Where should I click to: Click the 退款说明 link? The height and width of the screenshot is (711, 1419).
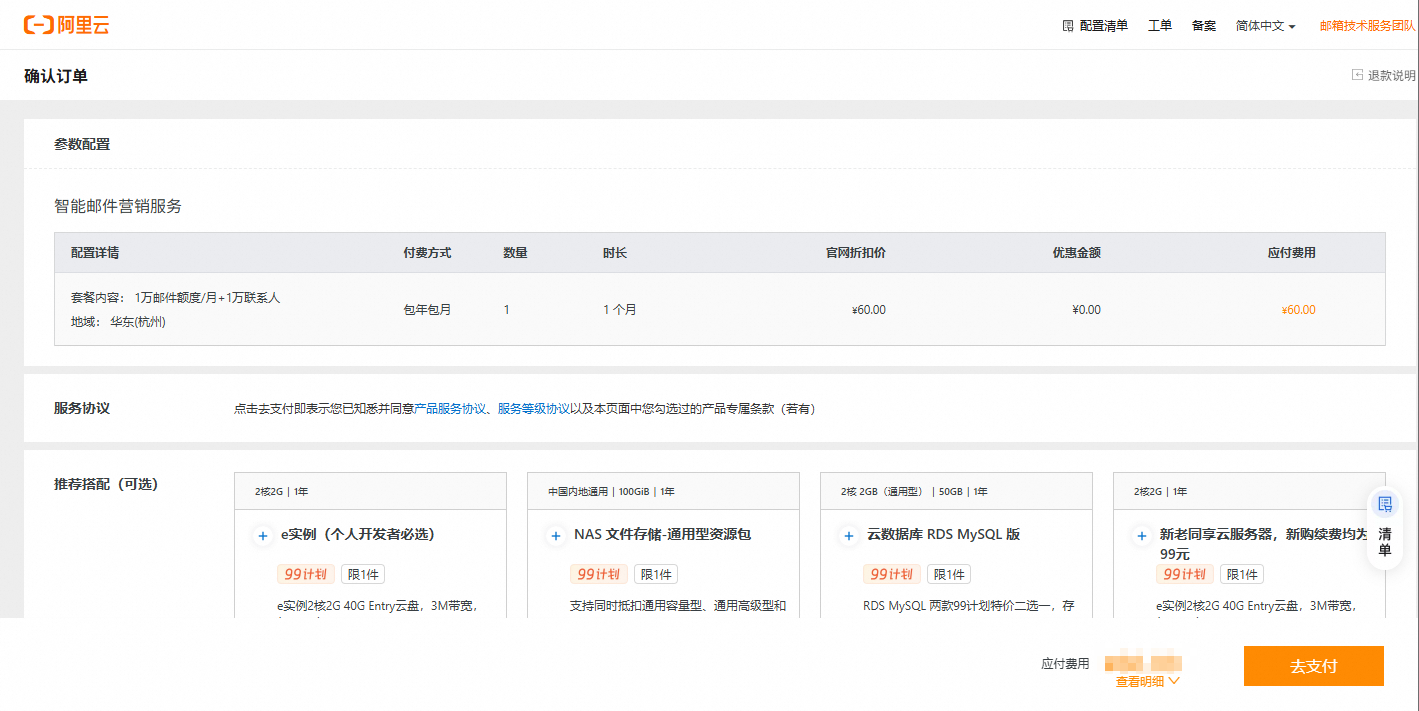pyautogui.click(x=1392, y=75)
